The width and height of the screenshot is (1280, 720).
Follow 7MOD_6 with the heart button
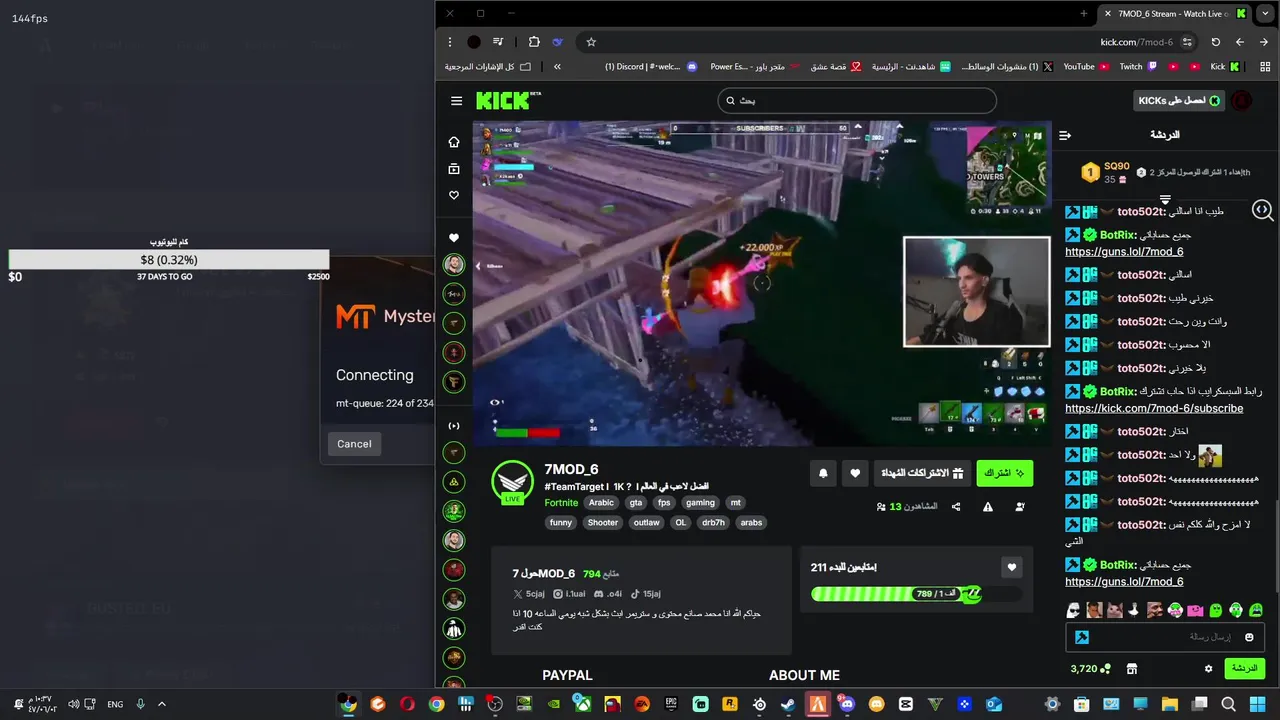(x=855, y=473)
